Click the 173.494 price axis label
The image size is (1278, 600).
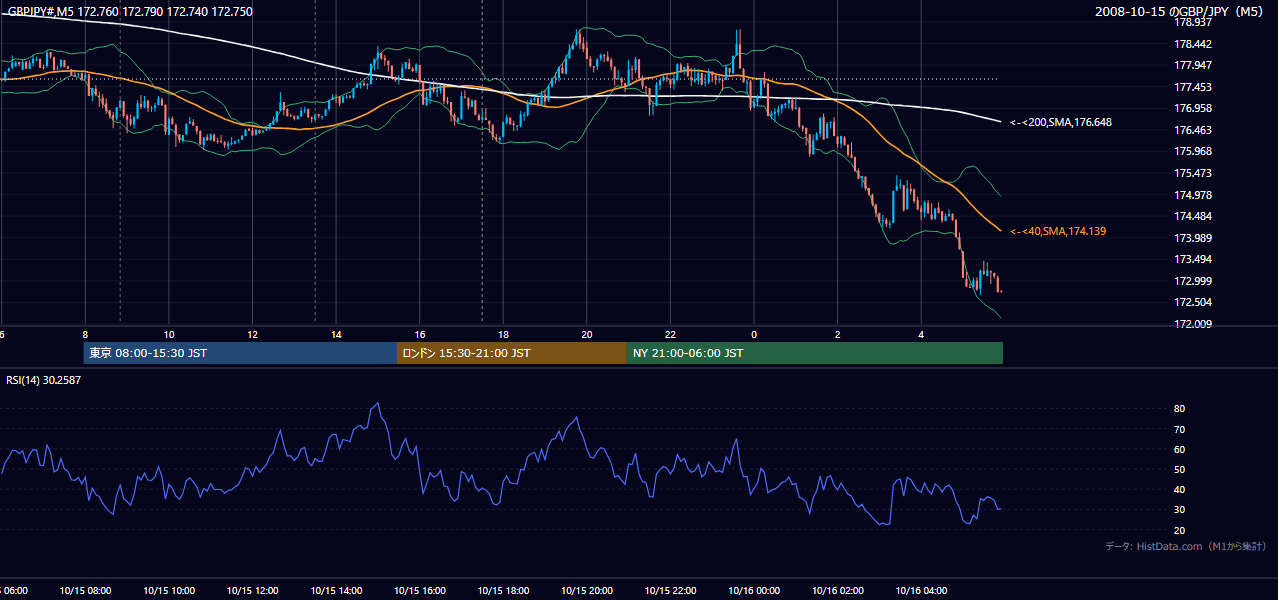(x=1193, y=259)
